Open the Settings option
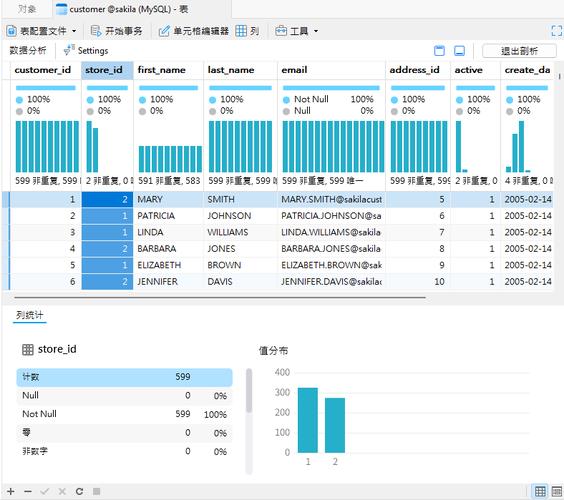 [86, 51]
